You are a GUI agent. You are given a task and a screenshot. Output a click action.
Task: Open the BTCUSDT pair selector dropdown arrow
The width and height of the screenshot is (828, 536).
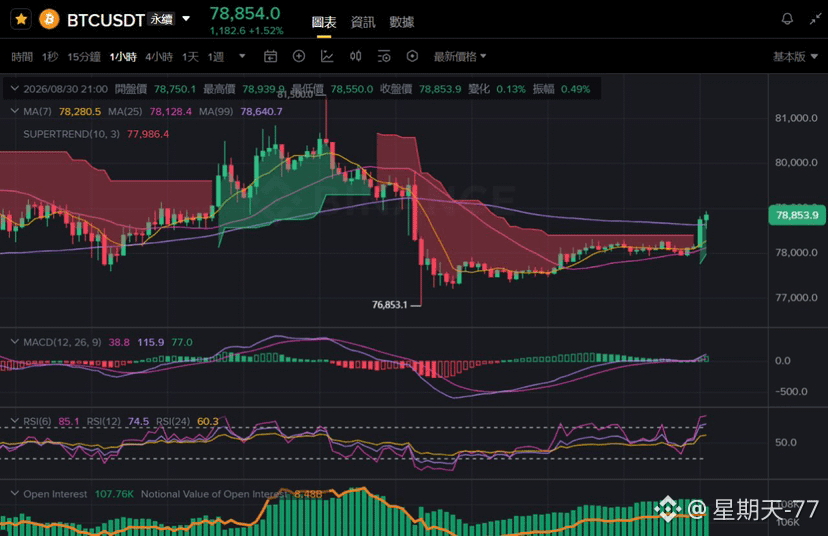(186, 19)
